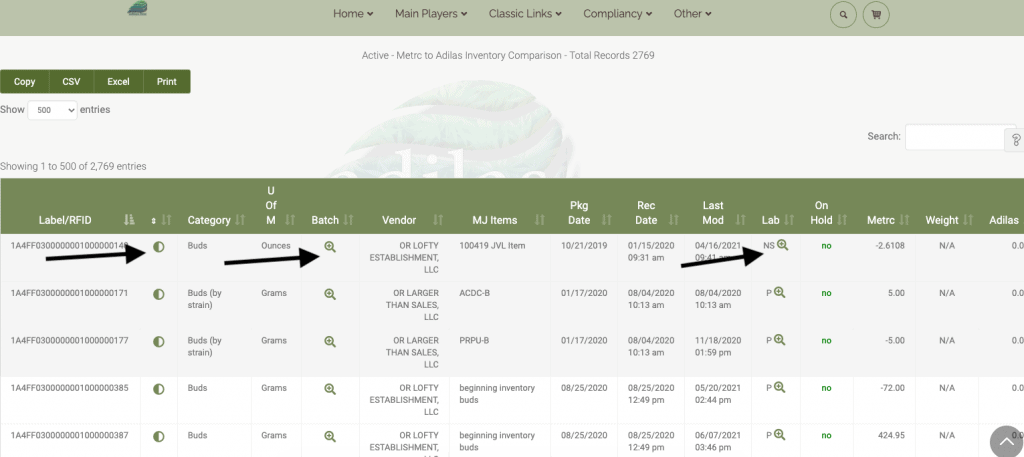Screen dimensions: 1024x457
Task: Click the Copy export button
Action: click(x=25, y=82)
